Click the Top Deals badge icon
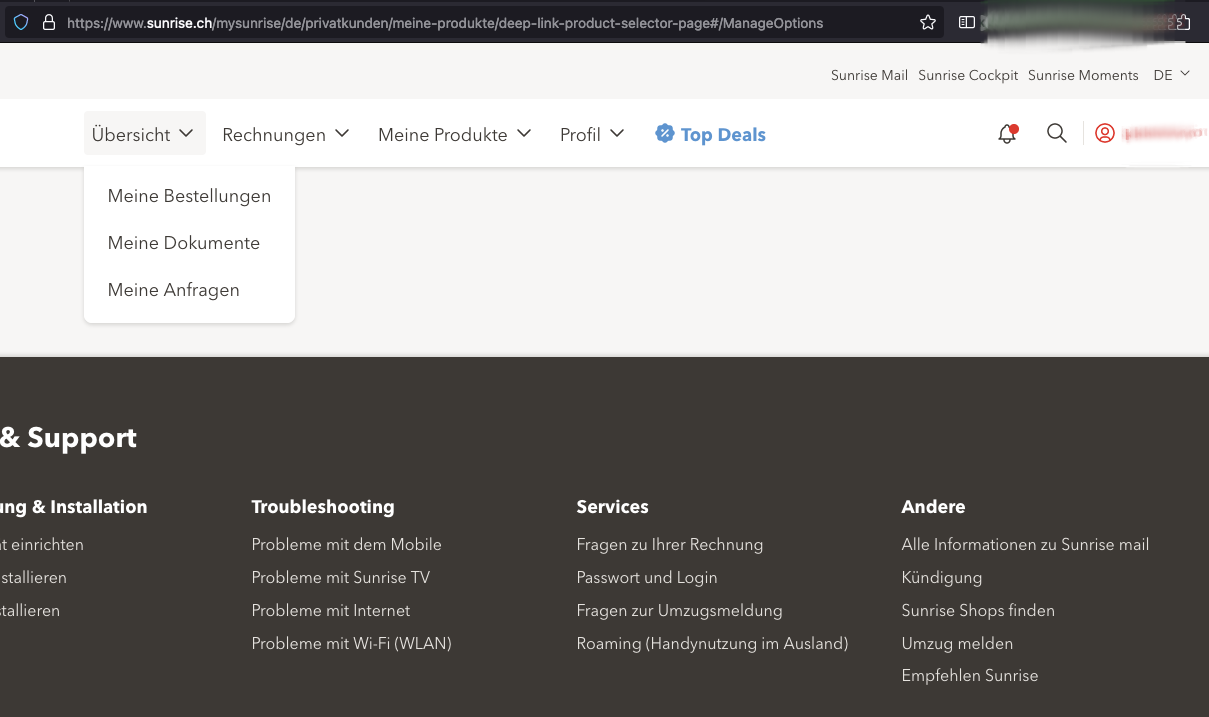The width and height of the screenshot is (1209, 717). [663, 133]
